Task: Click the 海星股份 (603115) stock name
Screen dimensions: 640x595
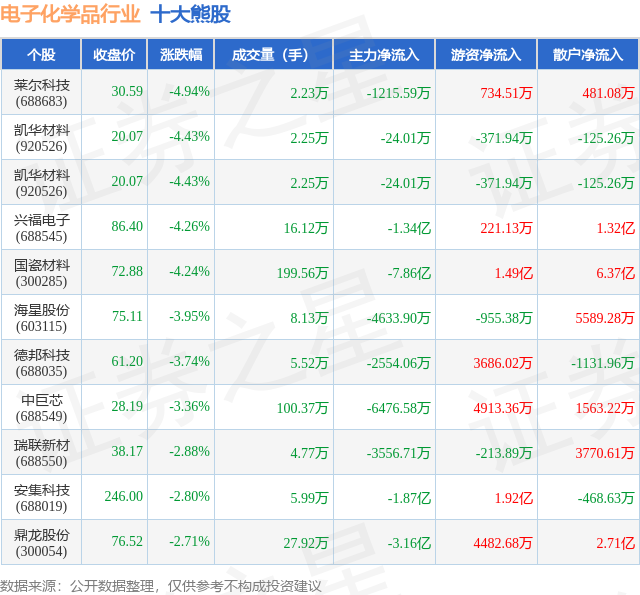Action: click(41, 317)
